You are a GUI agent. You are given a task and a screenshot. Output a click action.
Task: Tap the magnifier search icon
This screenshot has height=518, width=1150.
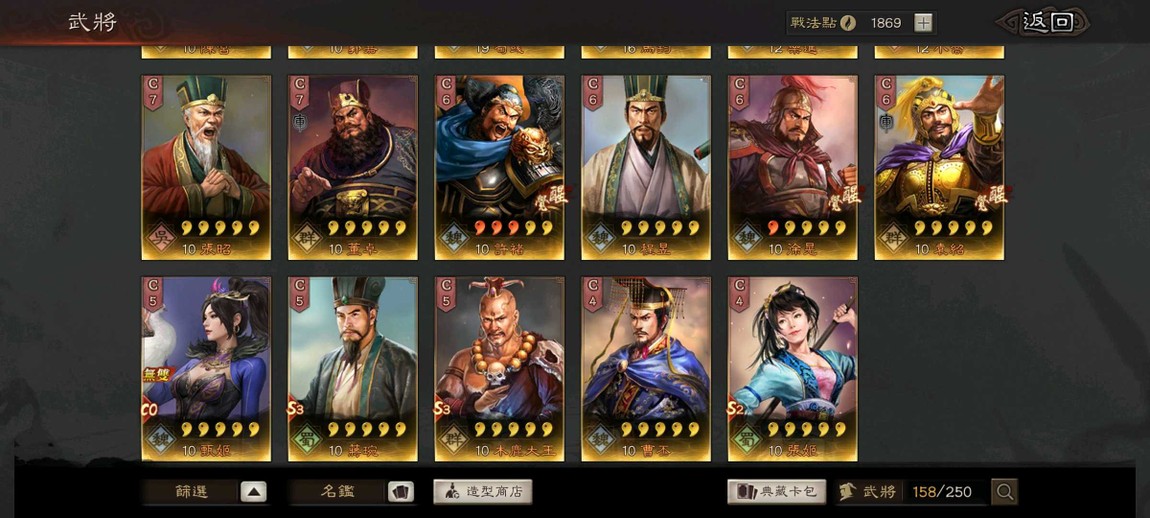pyautogui.click(x=1004, y=492)
